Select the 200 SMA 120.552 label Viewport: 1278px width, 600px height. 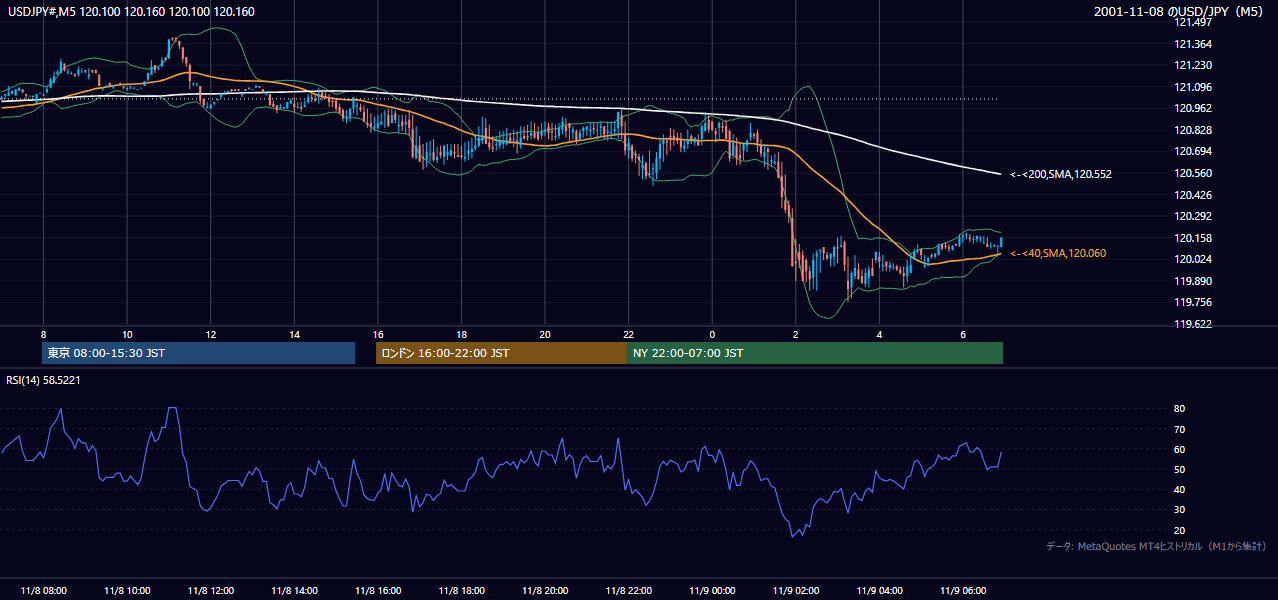coord(1061,174)
